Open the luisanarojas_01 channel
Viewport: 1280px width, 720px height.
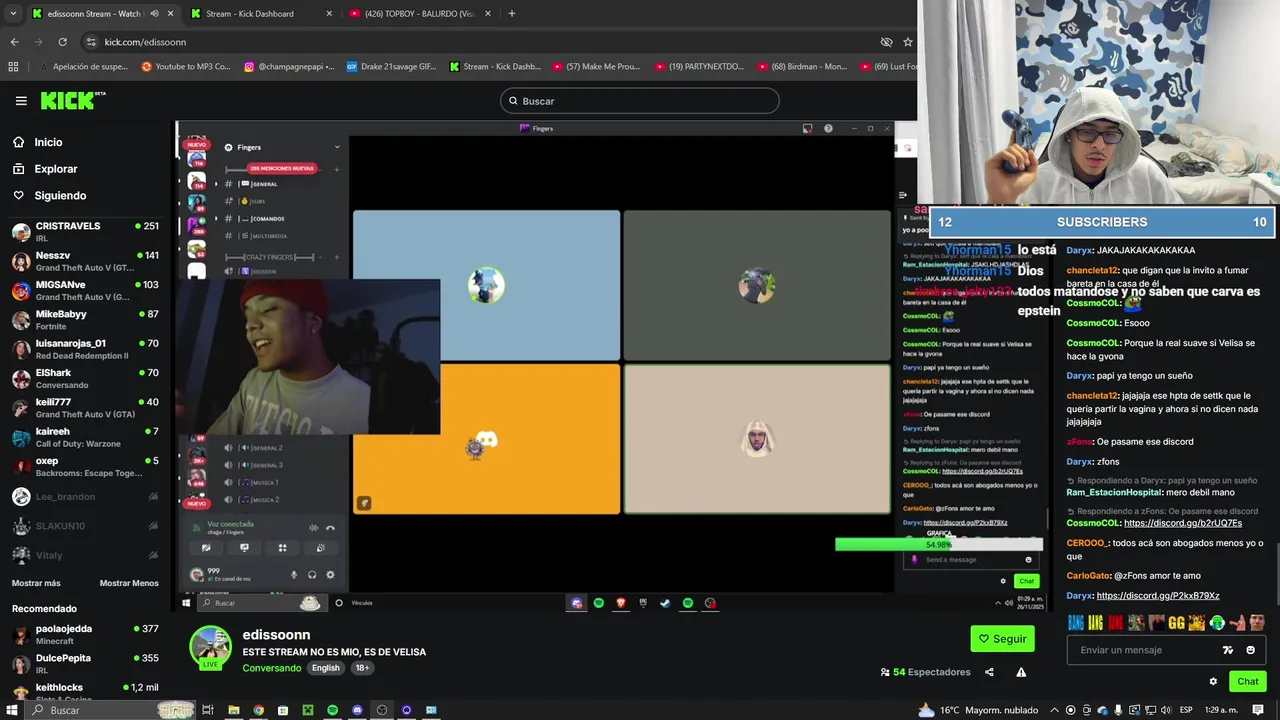pos(85,349)
